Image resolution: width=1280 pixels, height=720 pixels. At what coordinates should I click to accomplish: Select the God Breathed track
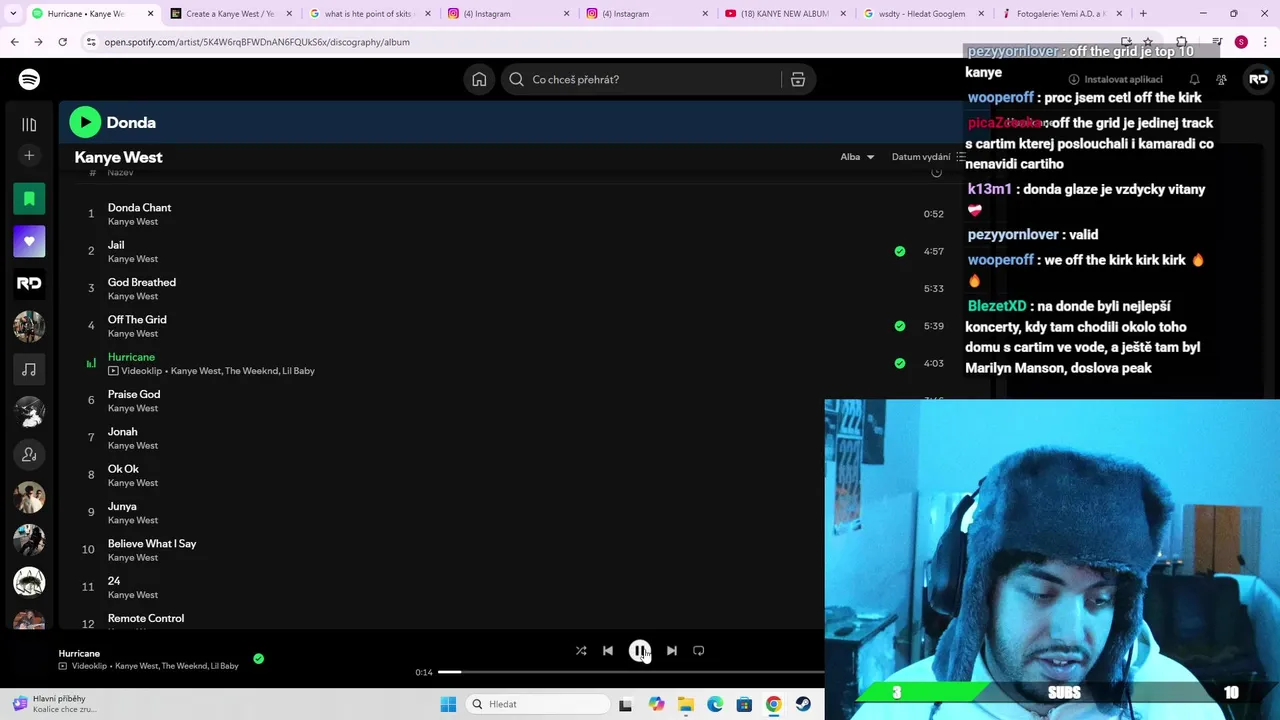point(142,282)
